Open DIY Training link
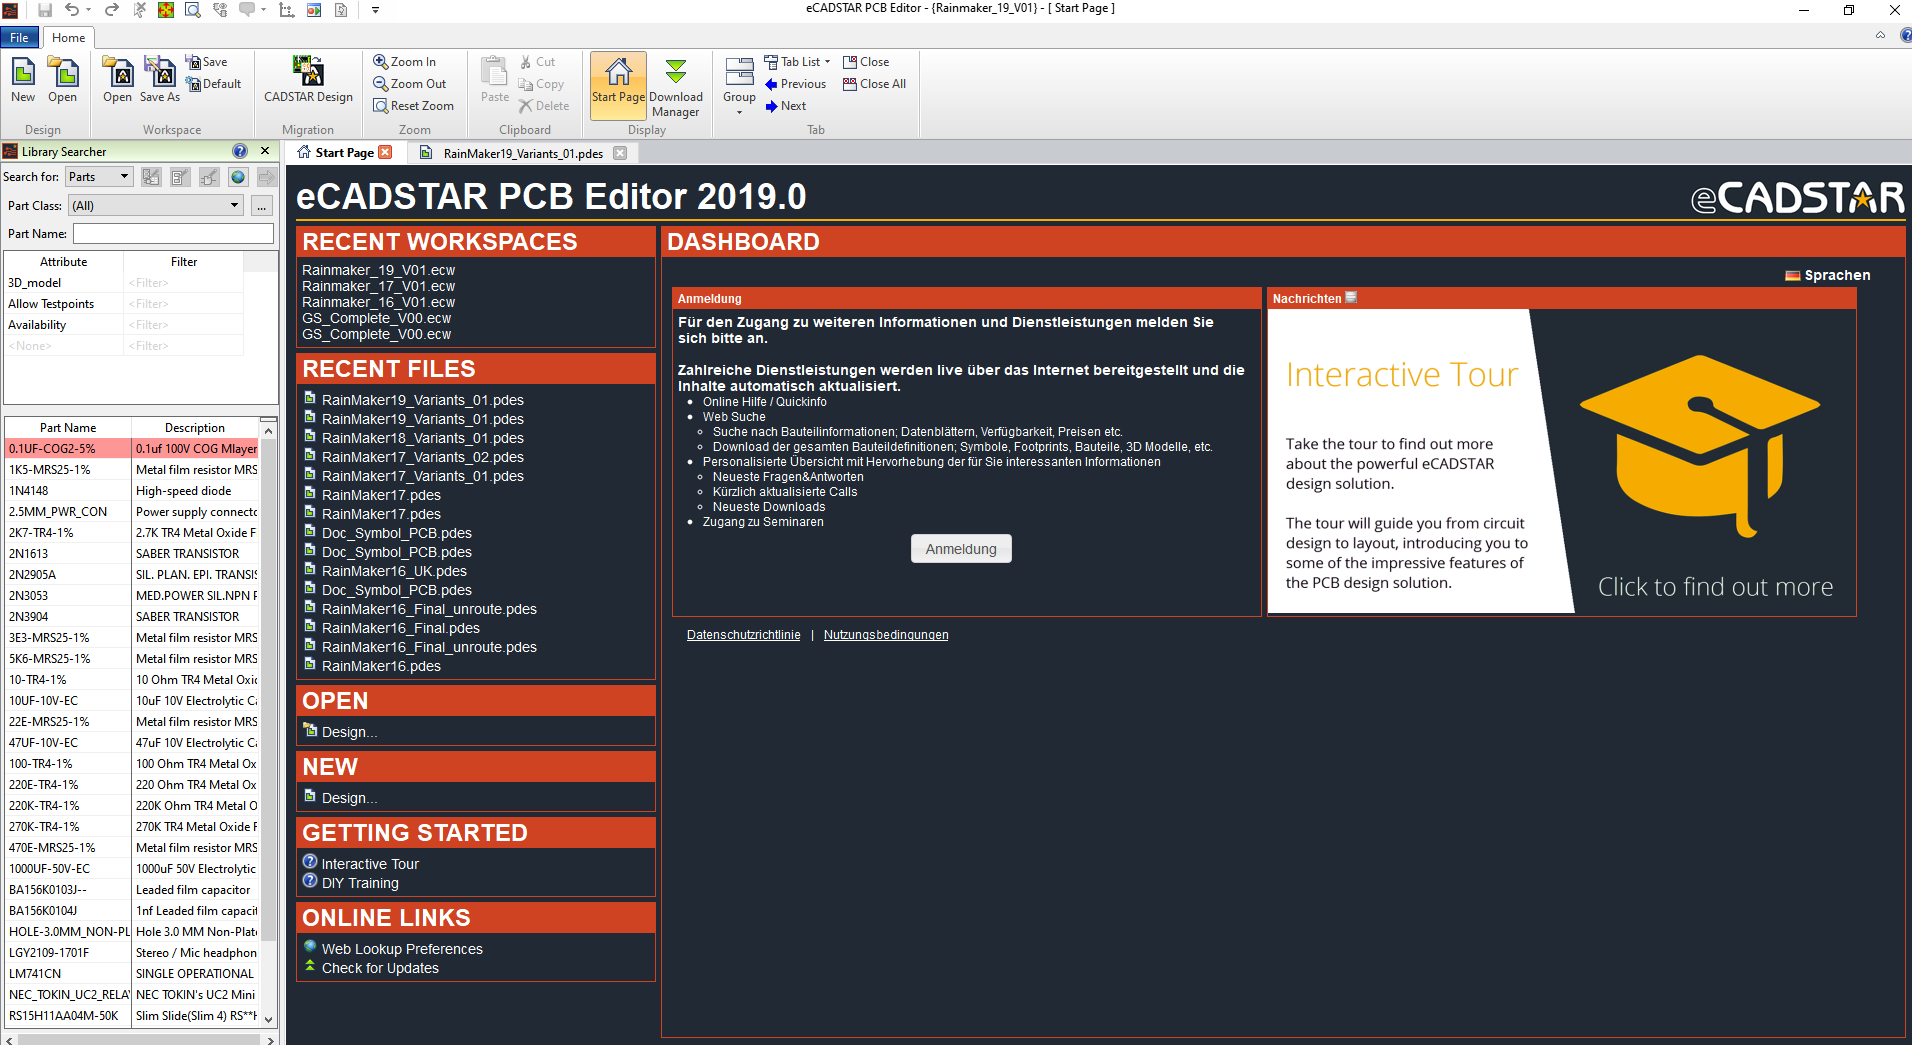 [x=360, y=883]
